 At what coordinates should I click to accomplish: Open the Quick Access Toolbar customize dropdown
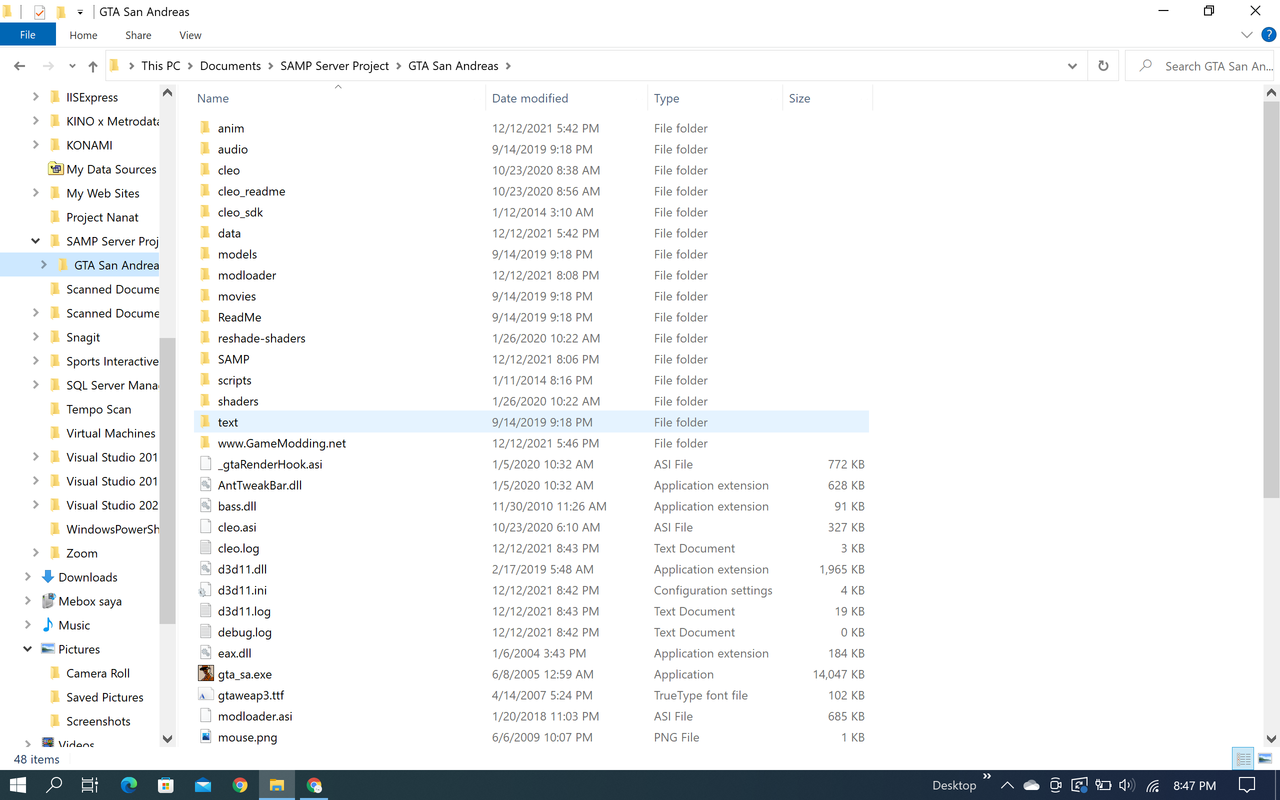[x=80, y=12]
